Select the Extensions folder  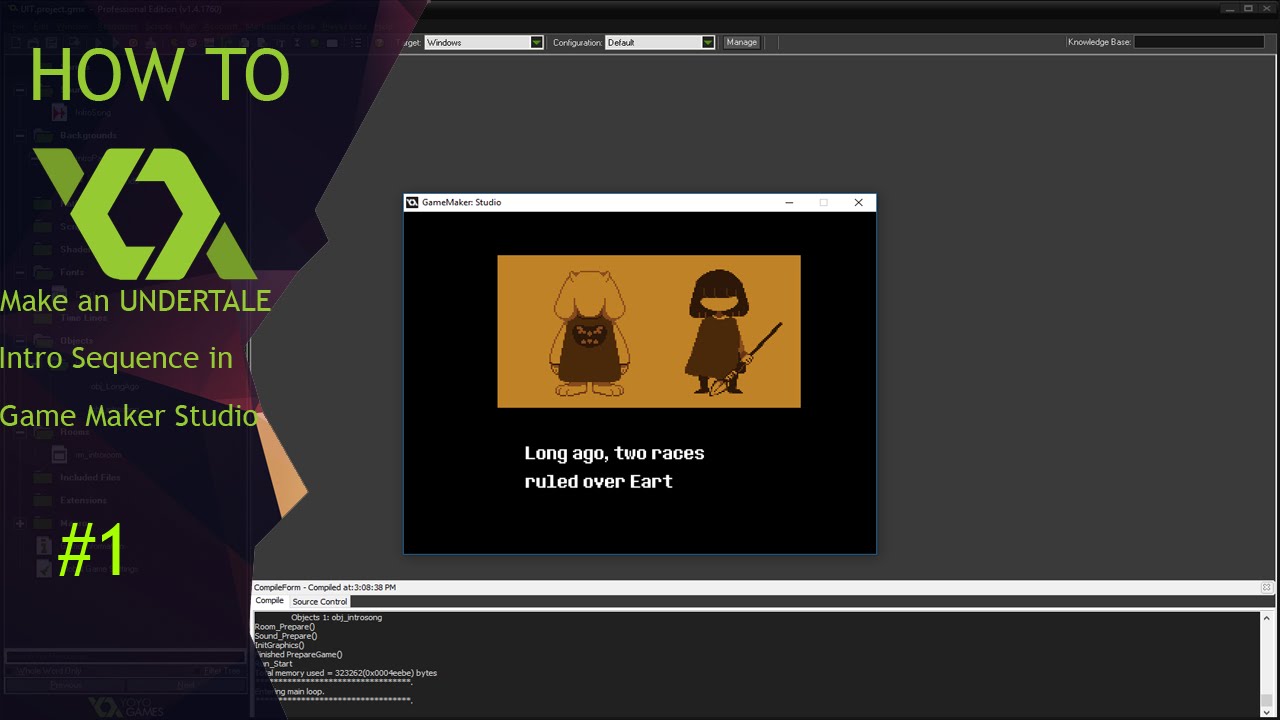click(x=83, y=500)
